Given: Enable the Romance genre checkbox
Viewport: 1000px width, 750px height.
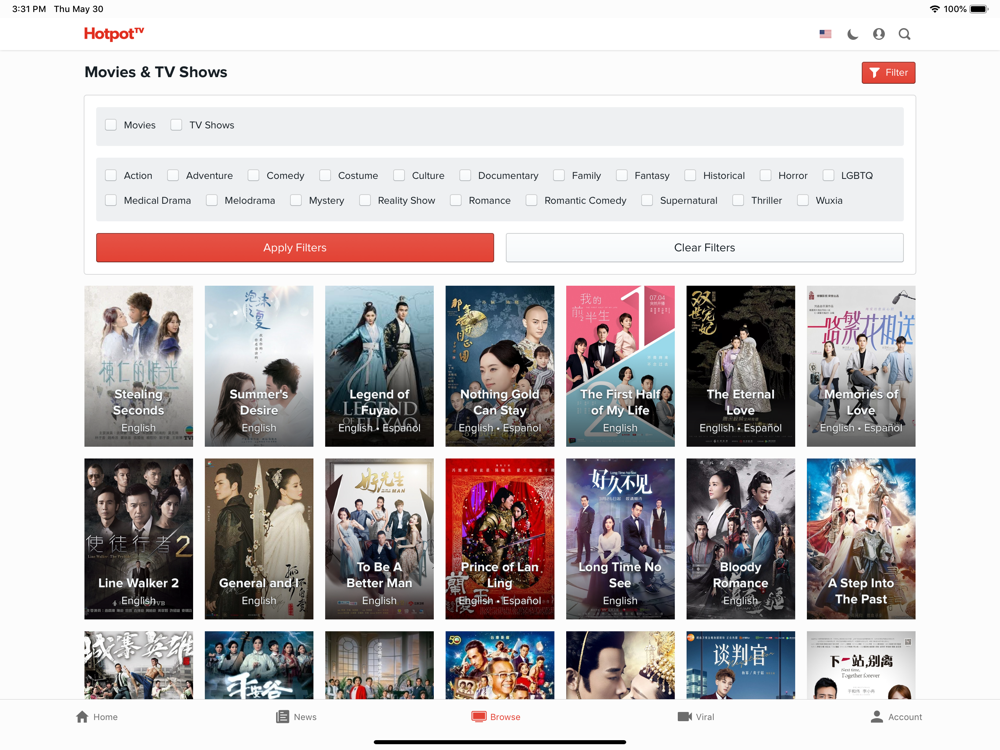Looking at the screenshot, I should click(456, 200).
